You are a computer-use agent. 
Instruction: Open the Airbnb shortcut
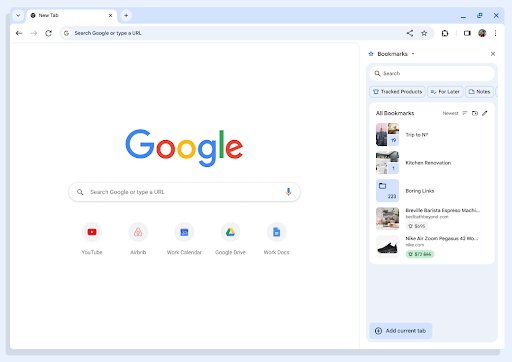138,238
